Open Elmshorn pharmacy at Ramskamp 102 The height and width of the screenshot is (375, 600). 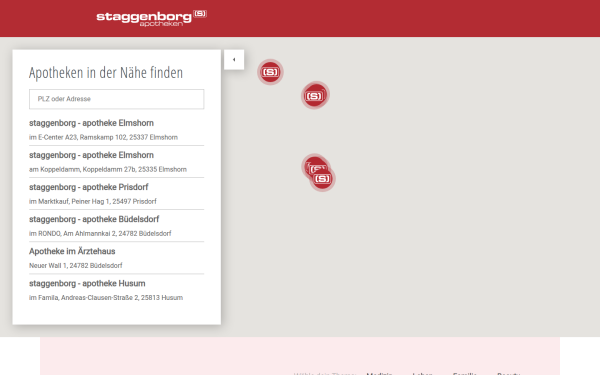(x=117, y=130)
